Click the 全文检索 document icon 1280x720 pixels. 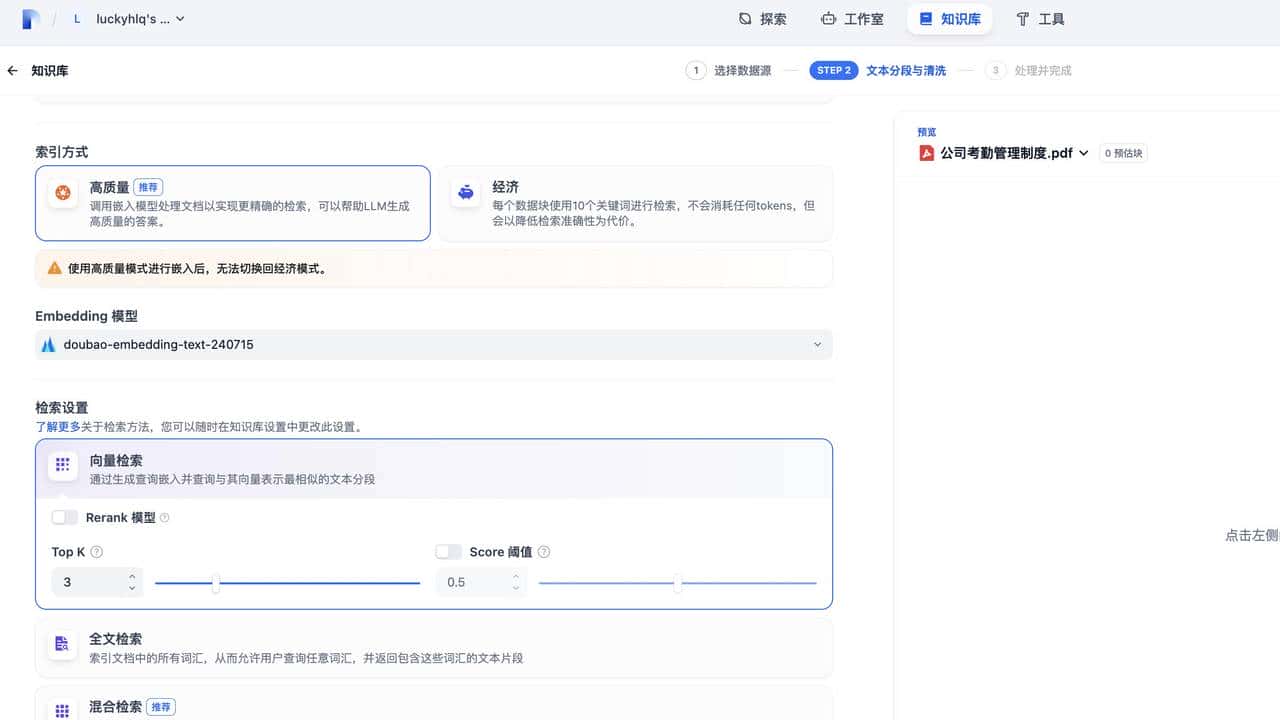(61, 645)
